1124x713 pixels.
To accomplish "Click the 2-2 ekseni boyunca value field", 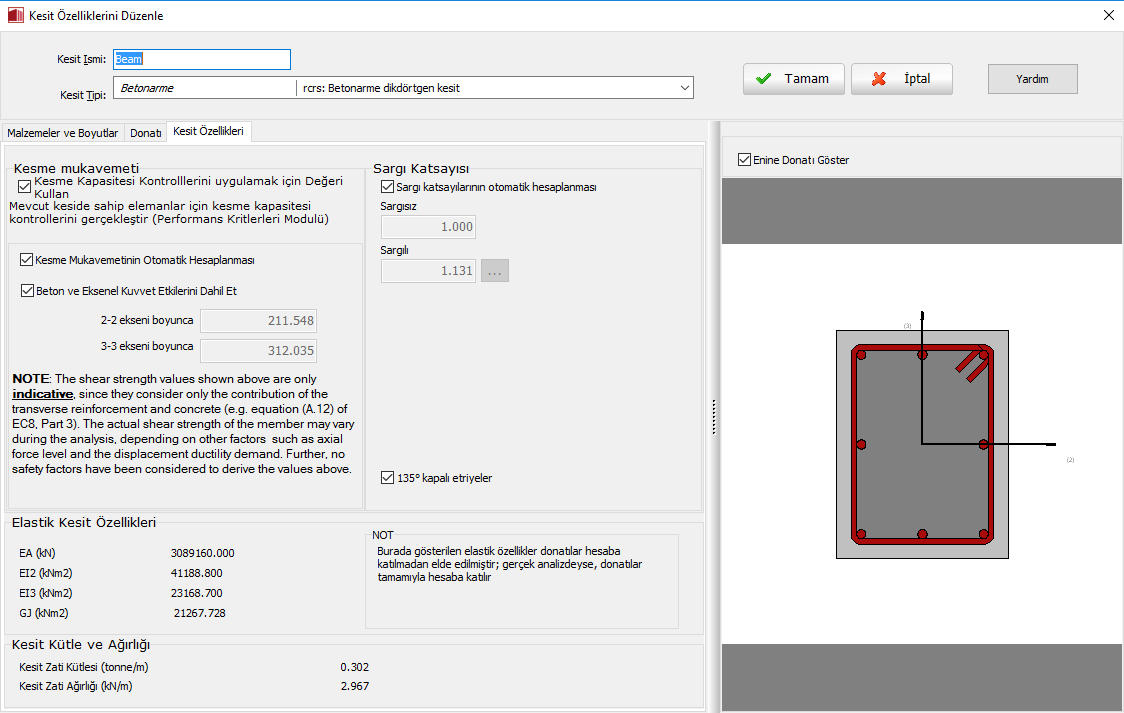I will [258, 321].
